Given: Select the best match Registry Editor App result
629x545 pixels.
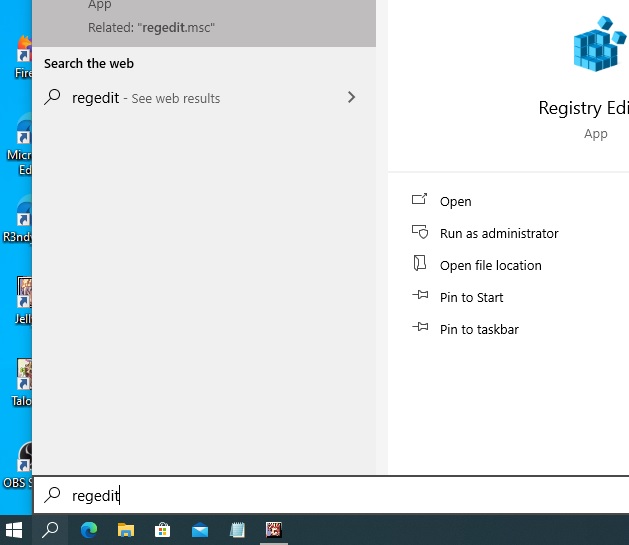Looking at the screenshot, I should coord(204,23).
